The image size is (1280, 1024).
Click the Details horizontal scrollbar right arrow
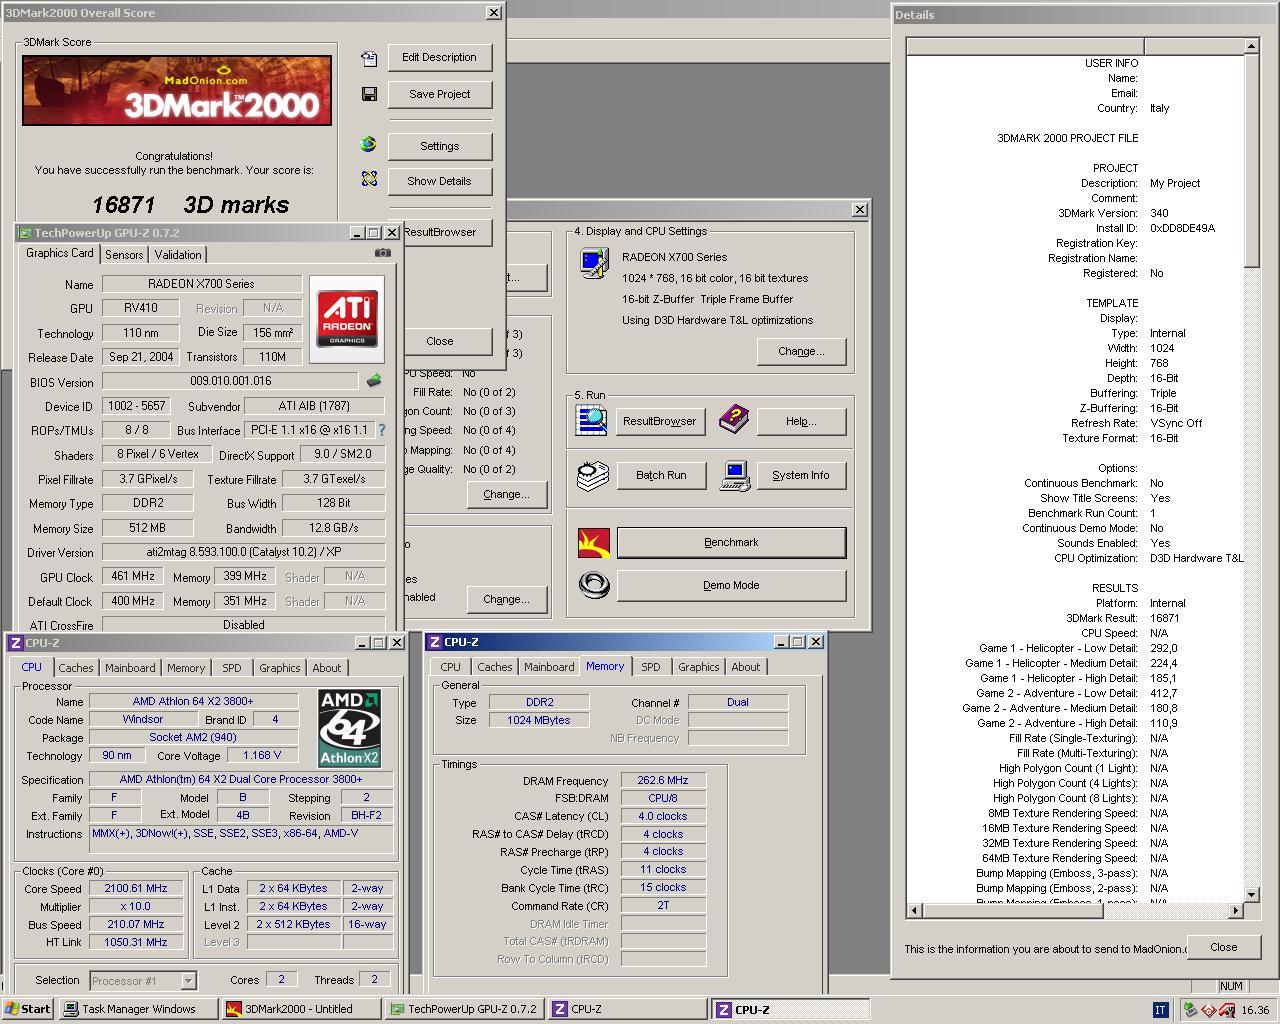coord(1236,910)
